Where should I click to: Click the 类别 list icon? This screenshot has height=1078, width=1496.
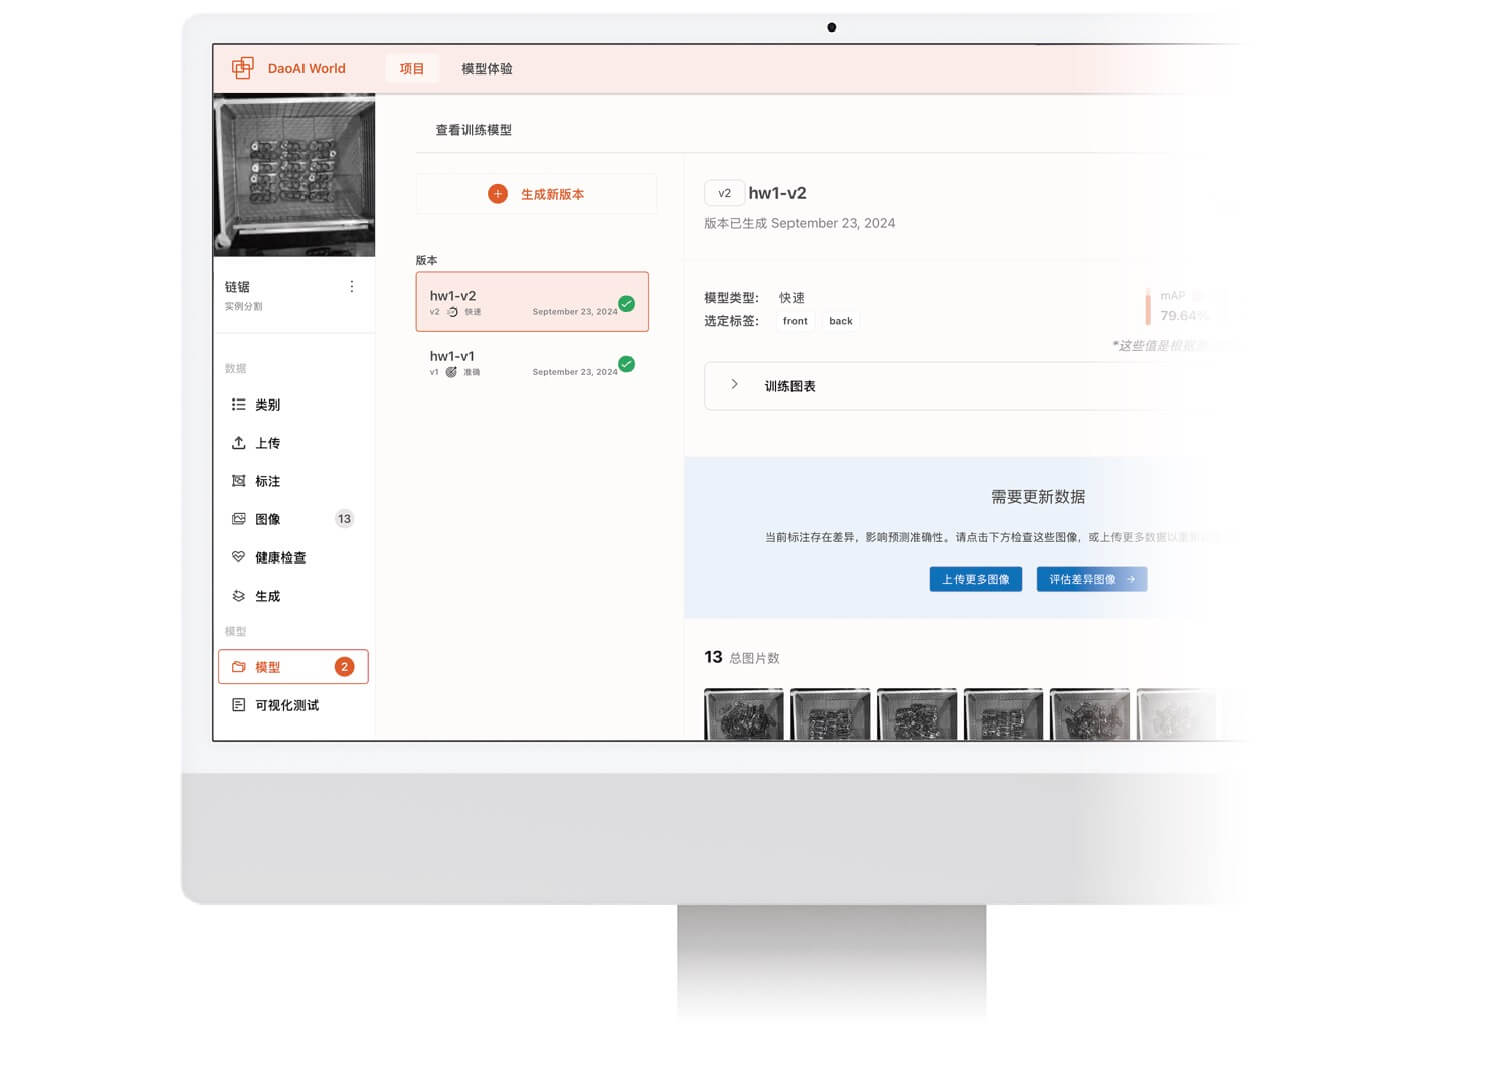click(x=238, y=404)
